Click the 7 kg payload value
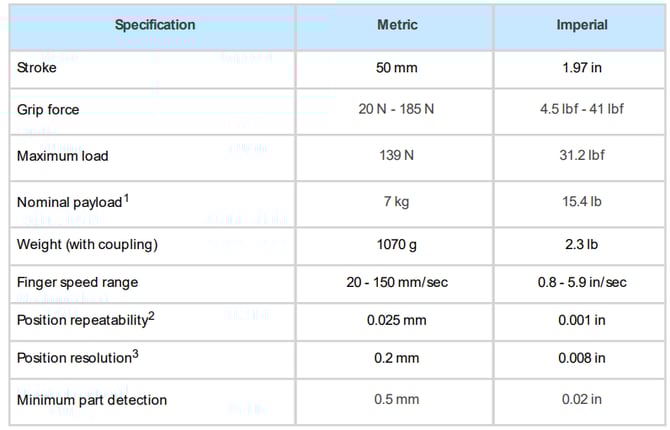The image size is (670, 430). click(x=397, y=202)
